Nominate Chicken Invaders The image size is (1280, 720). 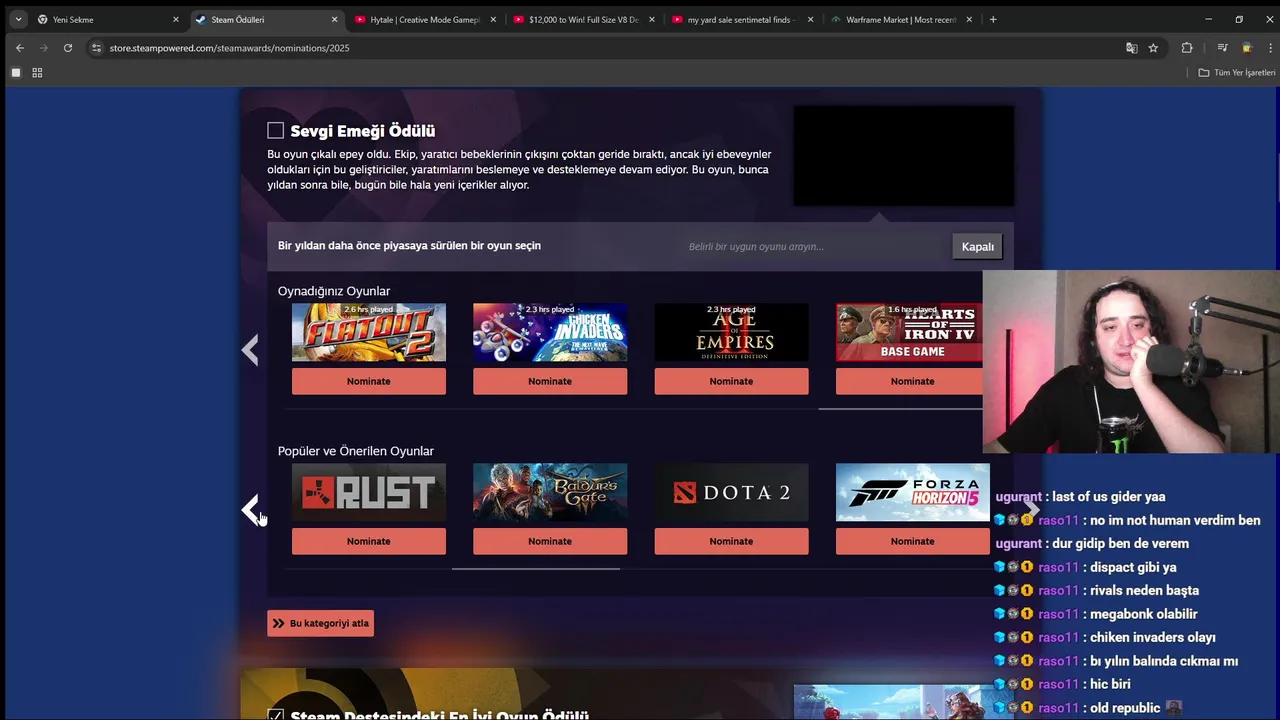click(550, 381)
